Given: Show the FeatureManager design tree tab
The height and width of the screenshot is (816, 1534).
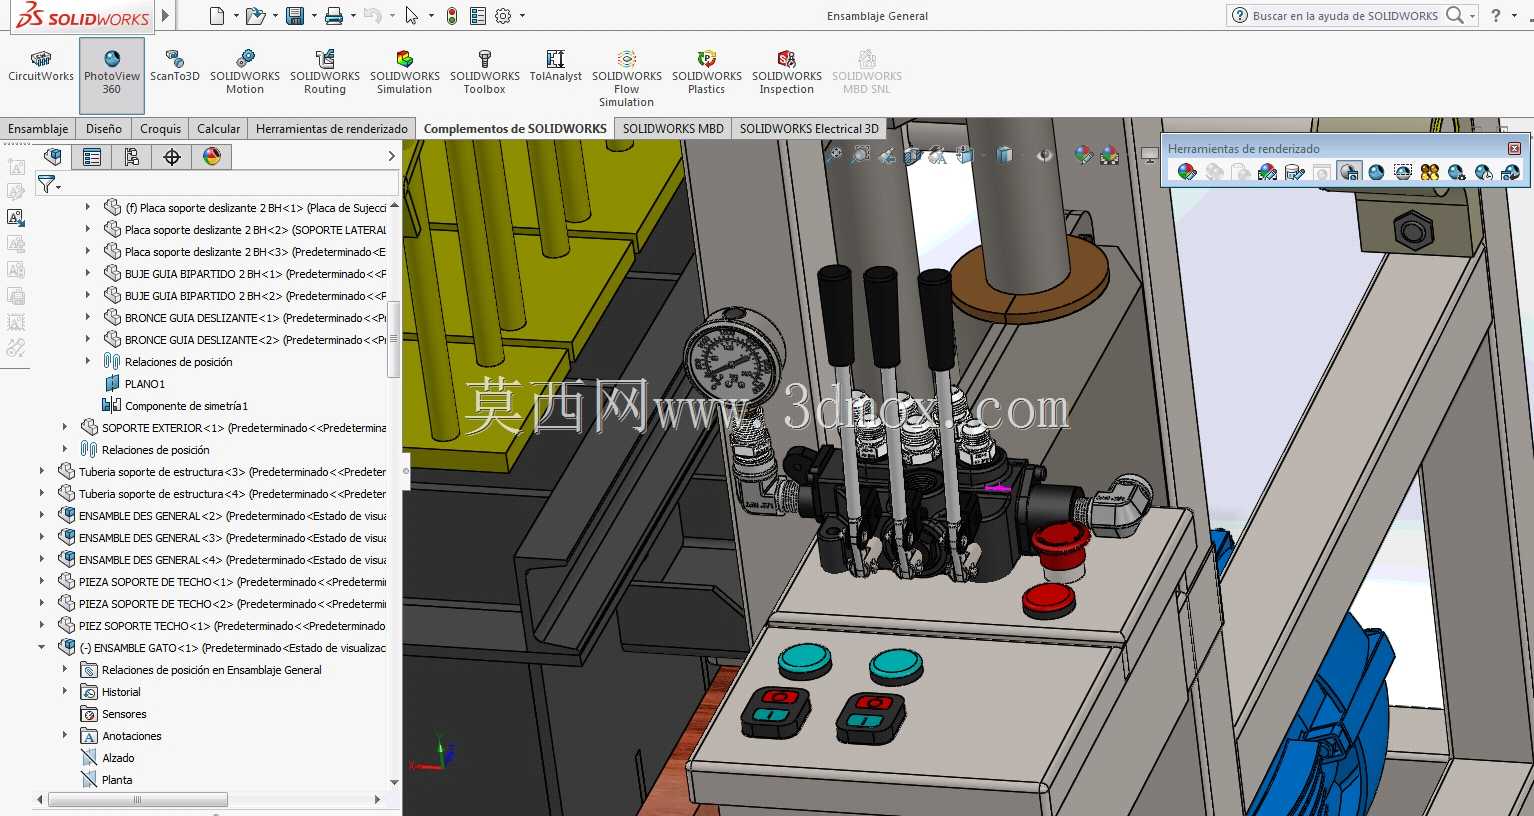Looking at the screenshot, I should (53, 156).
